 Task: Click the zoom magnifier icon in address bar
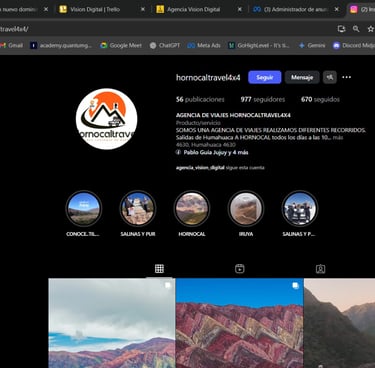356,29
